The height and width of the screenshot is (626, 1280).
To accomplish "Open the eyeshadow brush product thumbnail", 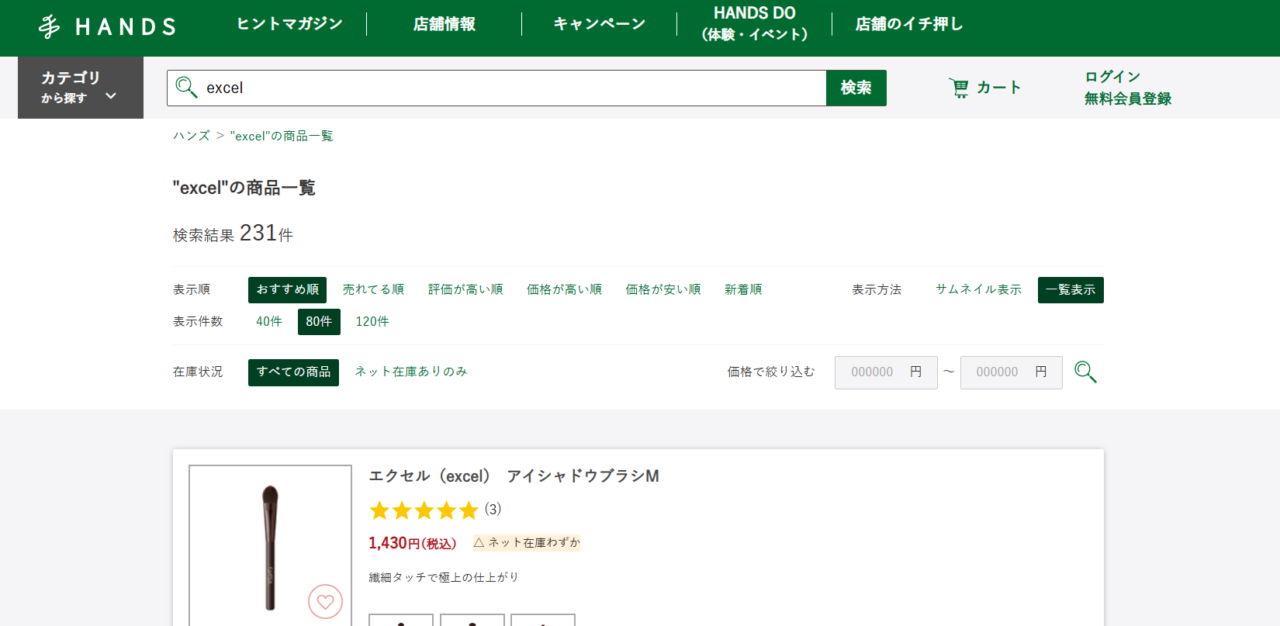I will [x=270, y=545].
